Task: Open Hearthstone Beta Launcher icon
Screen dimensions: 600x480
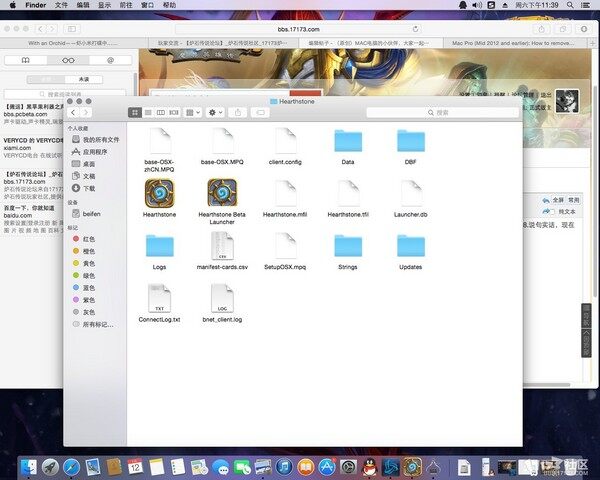Action: [x=222, y=193]
